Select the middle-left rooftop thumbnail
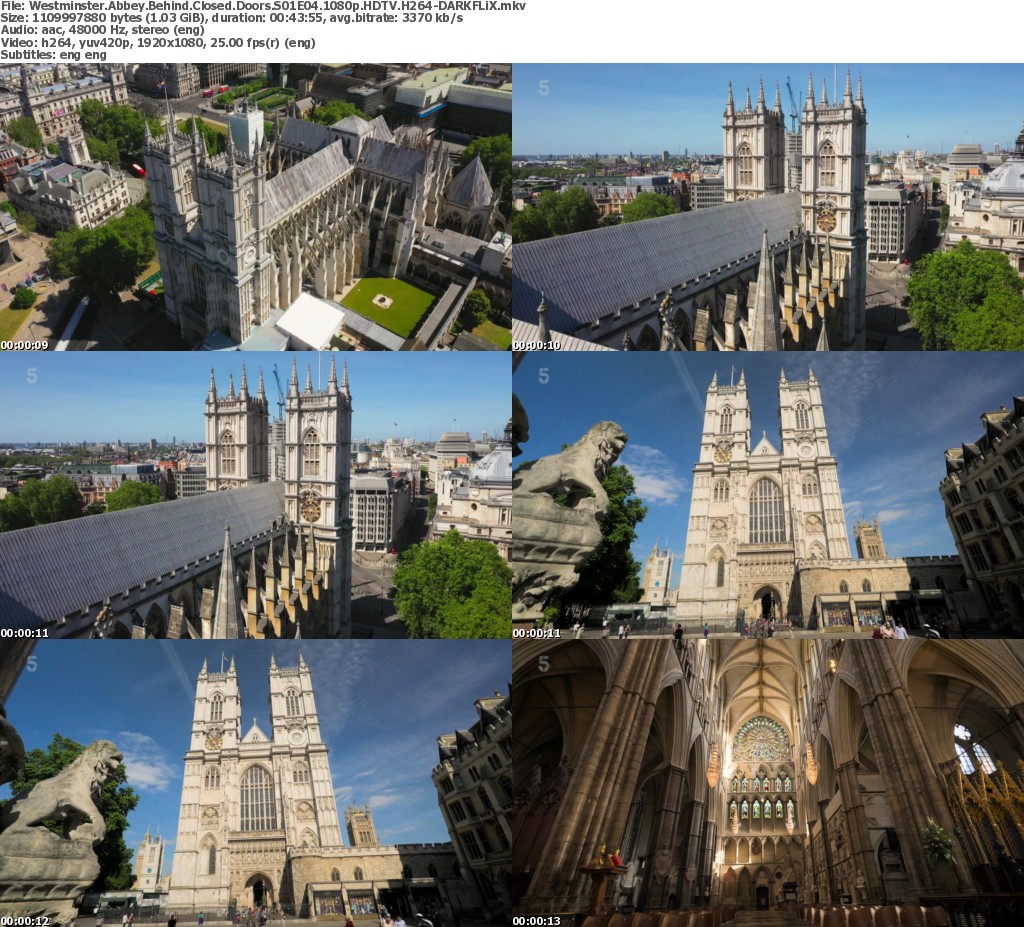The image size is (1024, 927). [x=256, y=495]
